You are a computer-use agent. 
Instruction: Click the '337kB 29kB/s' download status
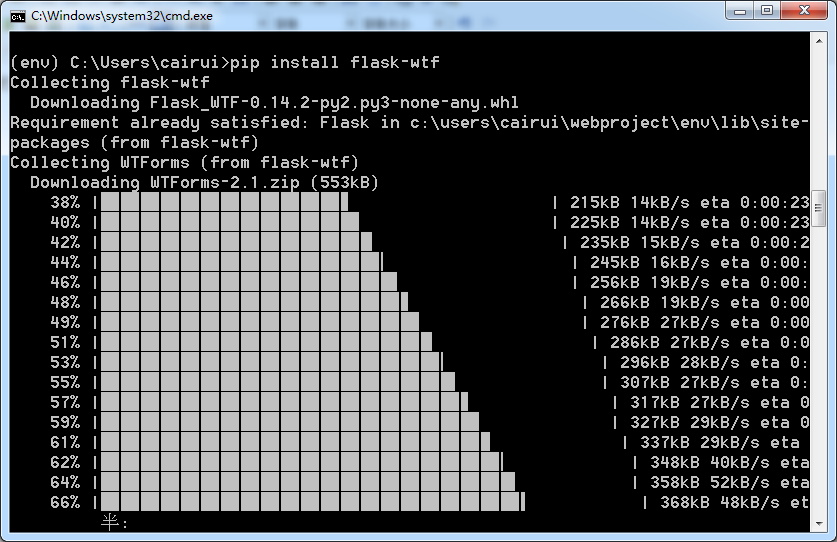[x=700, y=443]
